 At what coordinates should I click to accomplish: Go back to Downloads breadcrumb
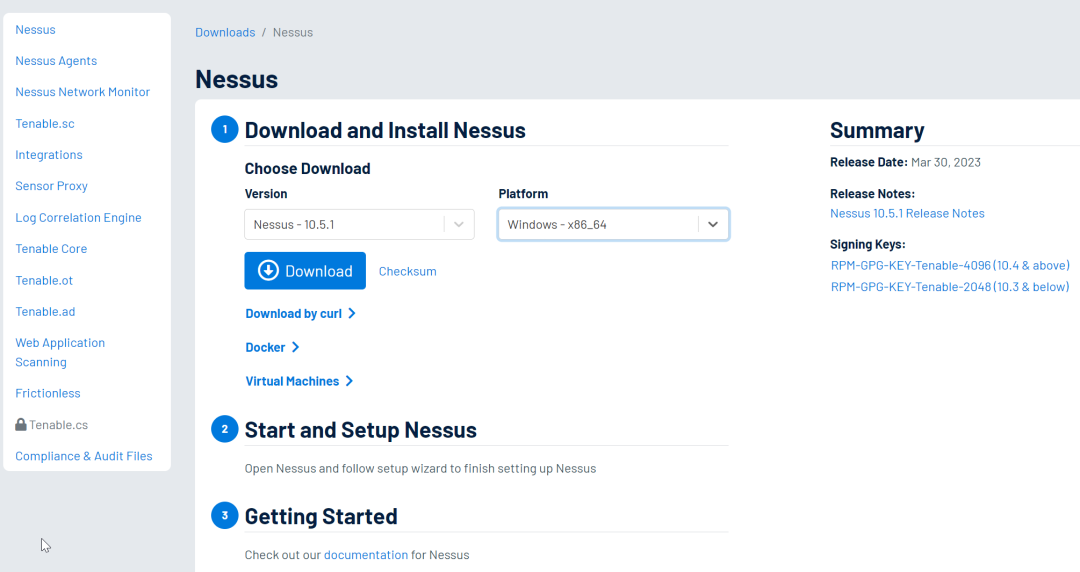coord(225,32)
